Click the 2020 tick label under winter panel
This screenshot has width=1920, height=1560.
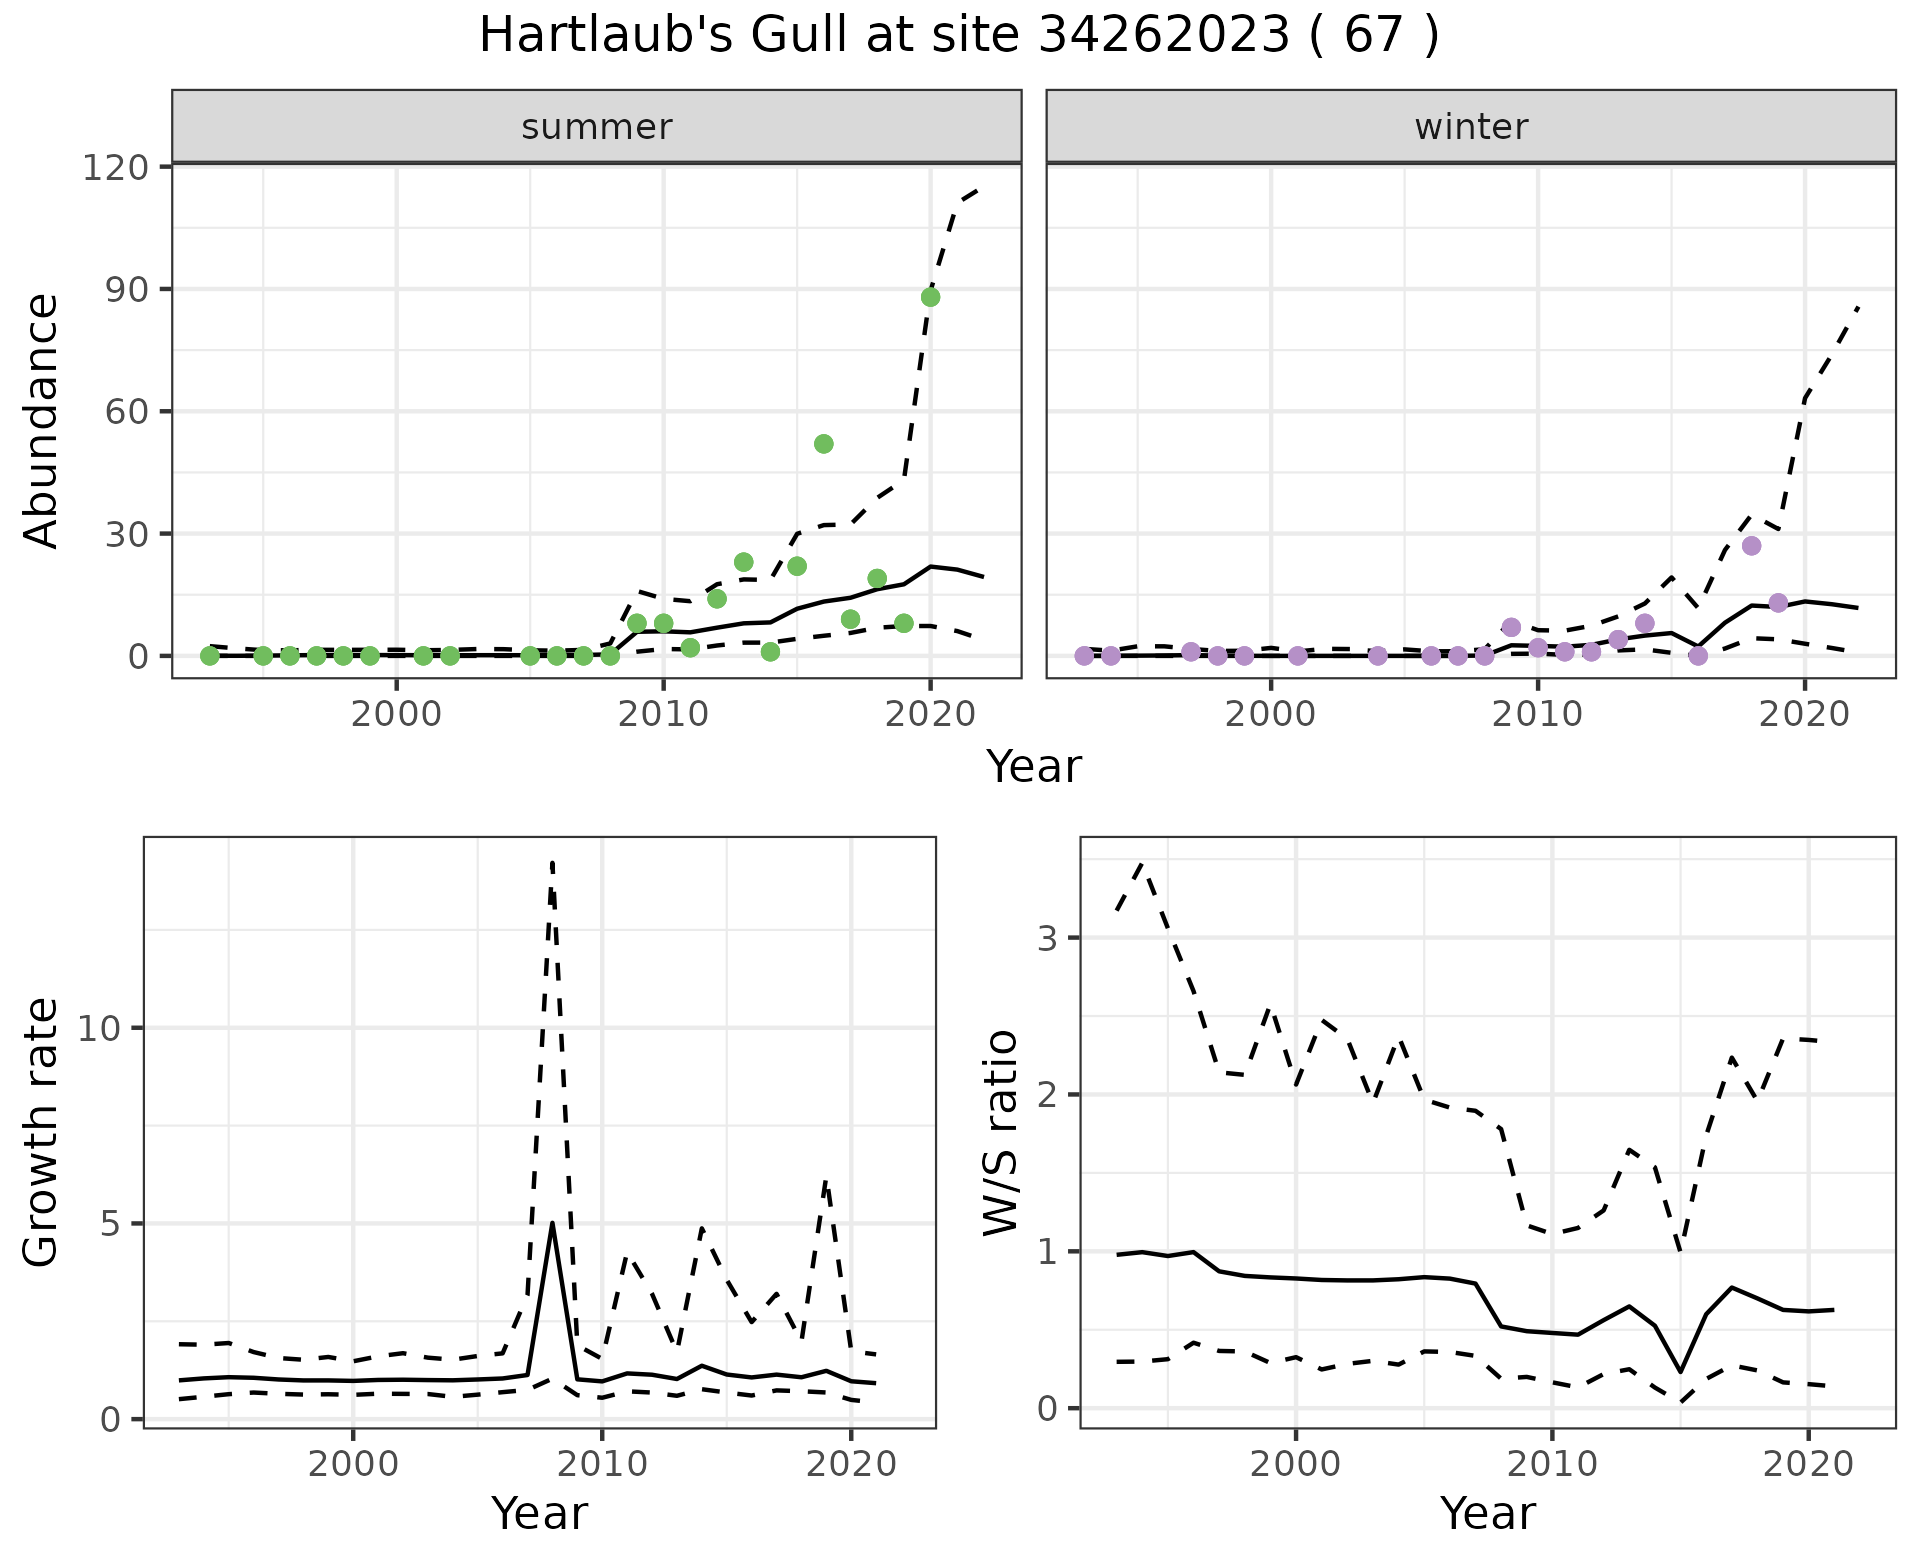[1805, 715]
